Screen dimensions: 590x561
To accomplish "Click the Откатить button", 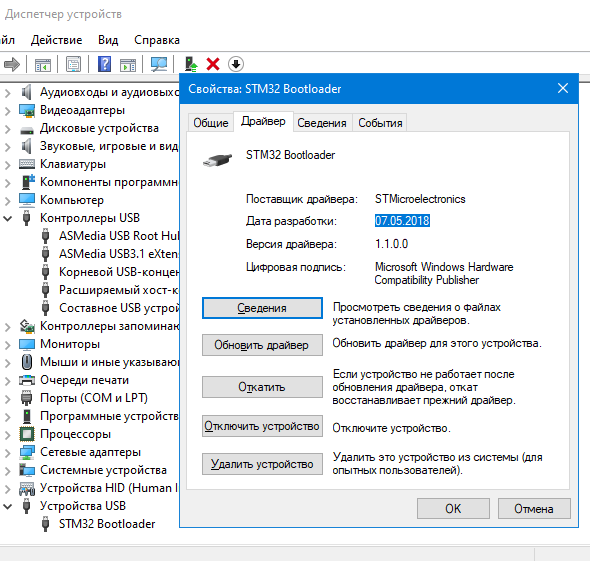I will (x=262, y=387).
